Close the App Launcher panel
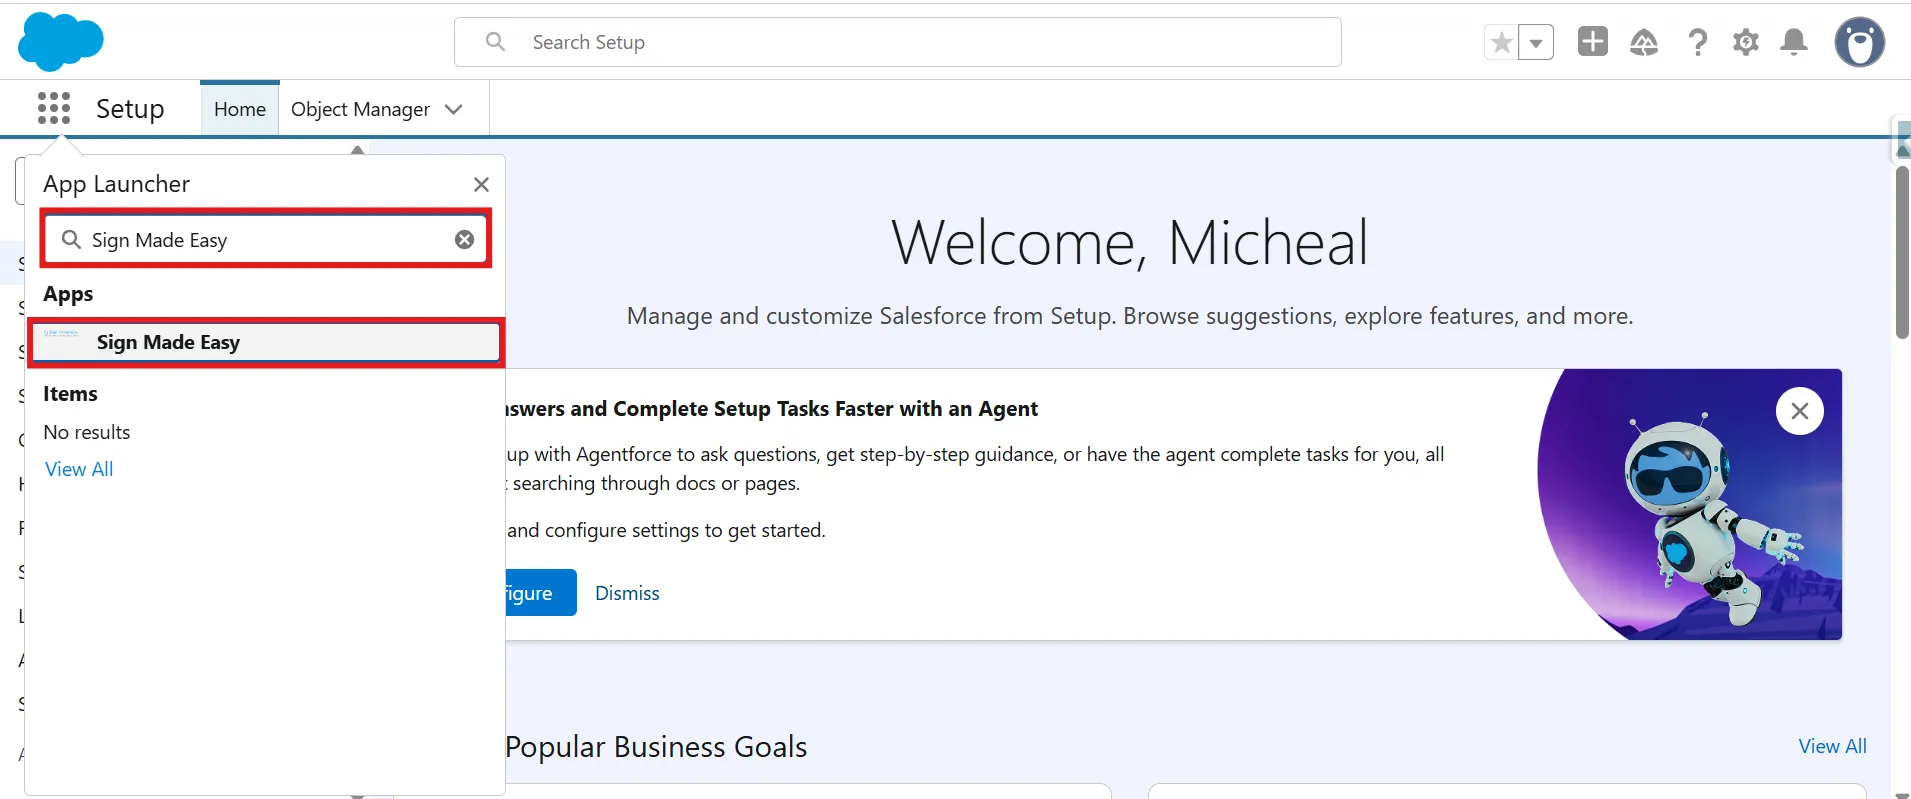This screenshot has height=799, width=1911. 481,184
